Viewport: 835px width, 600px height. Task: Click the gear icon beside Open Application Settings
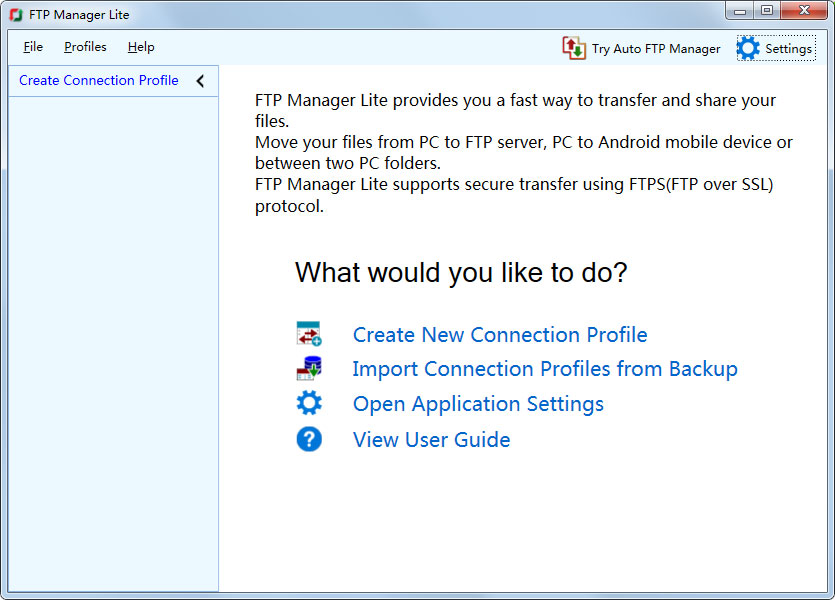pos(309,404)
